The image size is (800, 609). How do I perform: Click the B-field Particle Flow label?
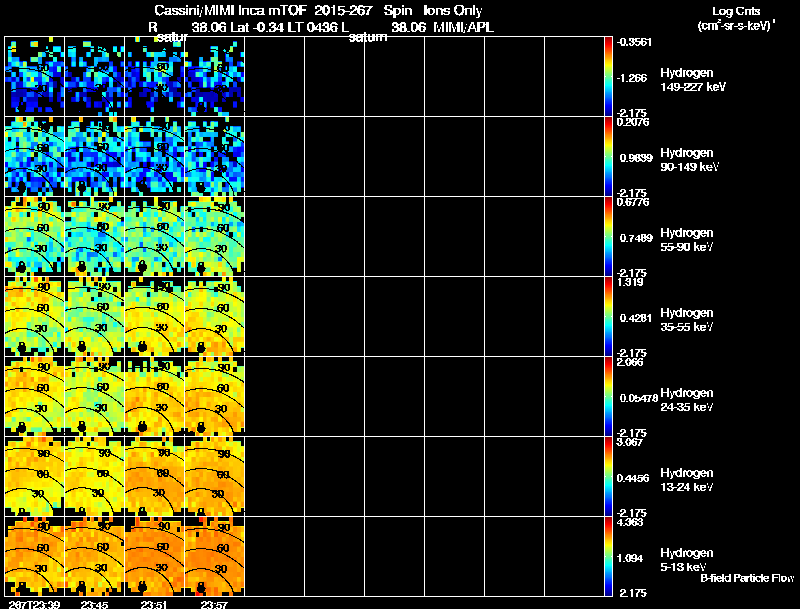(x=747, y=578)
